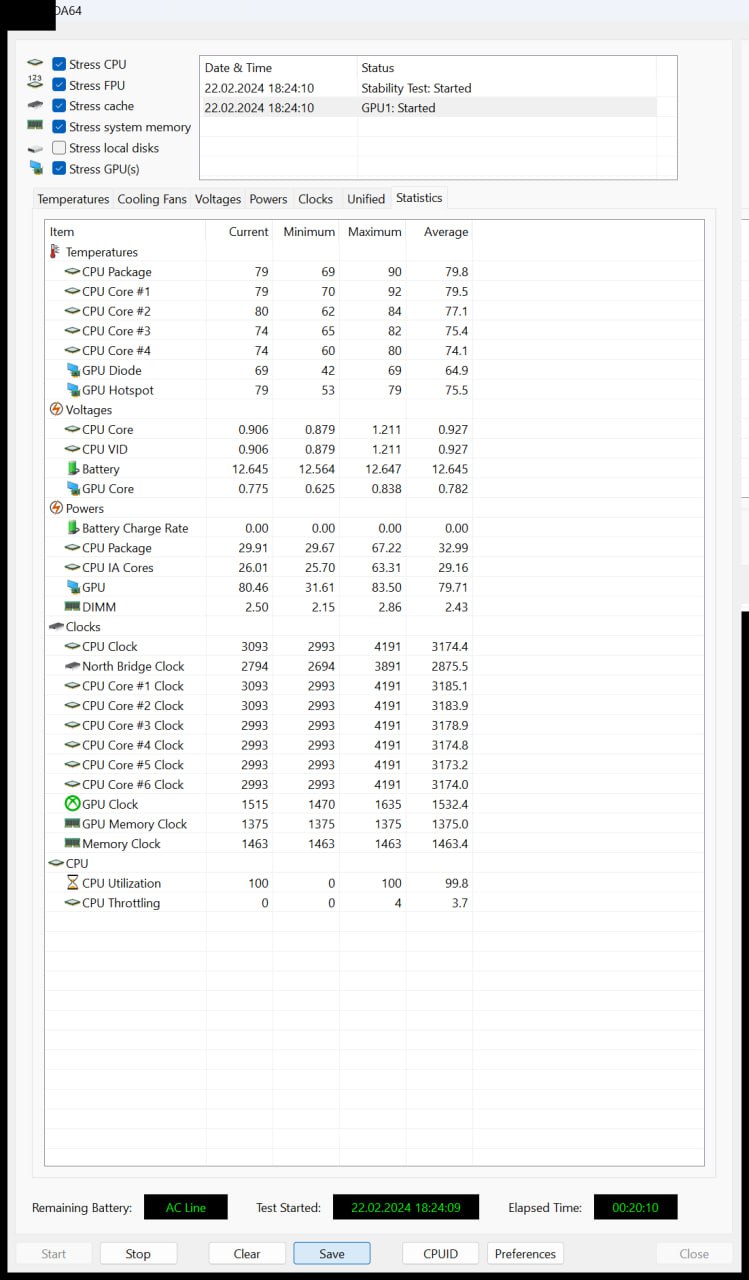This screenshot has width=749, height=1280.
Task: Open the Unified tab
Action: point(366,199)
